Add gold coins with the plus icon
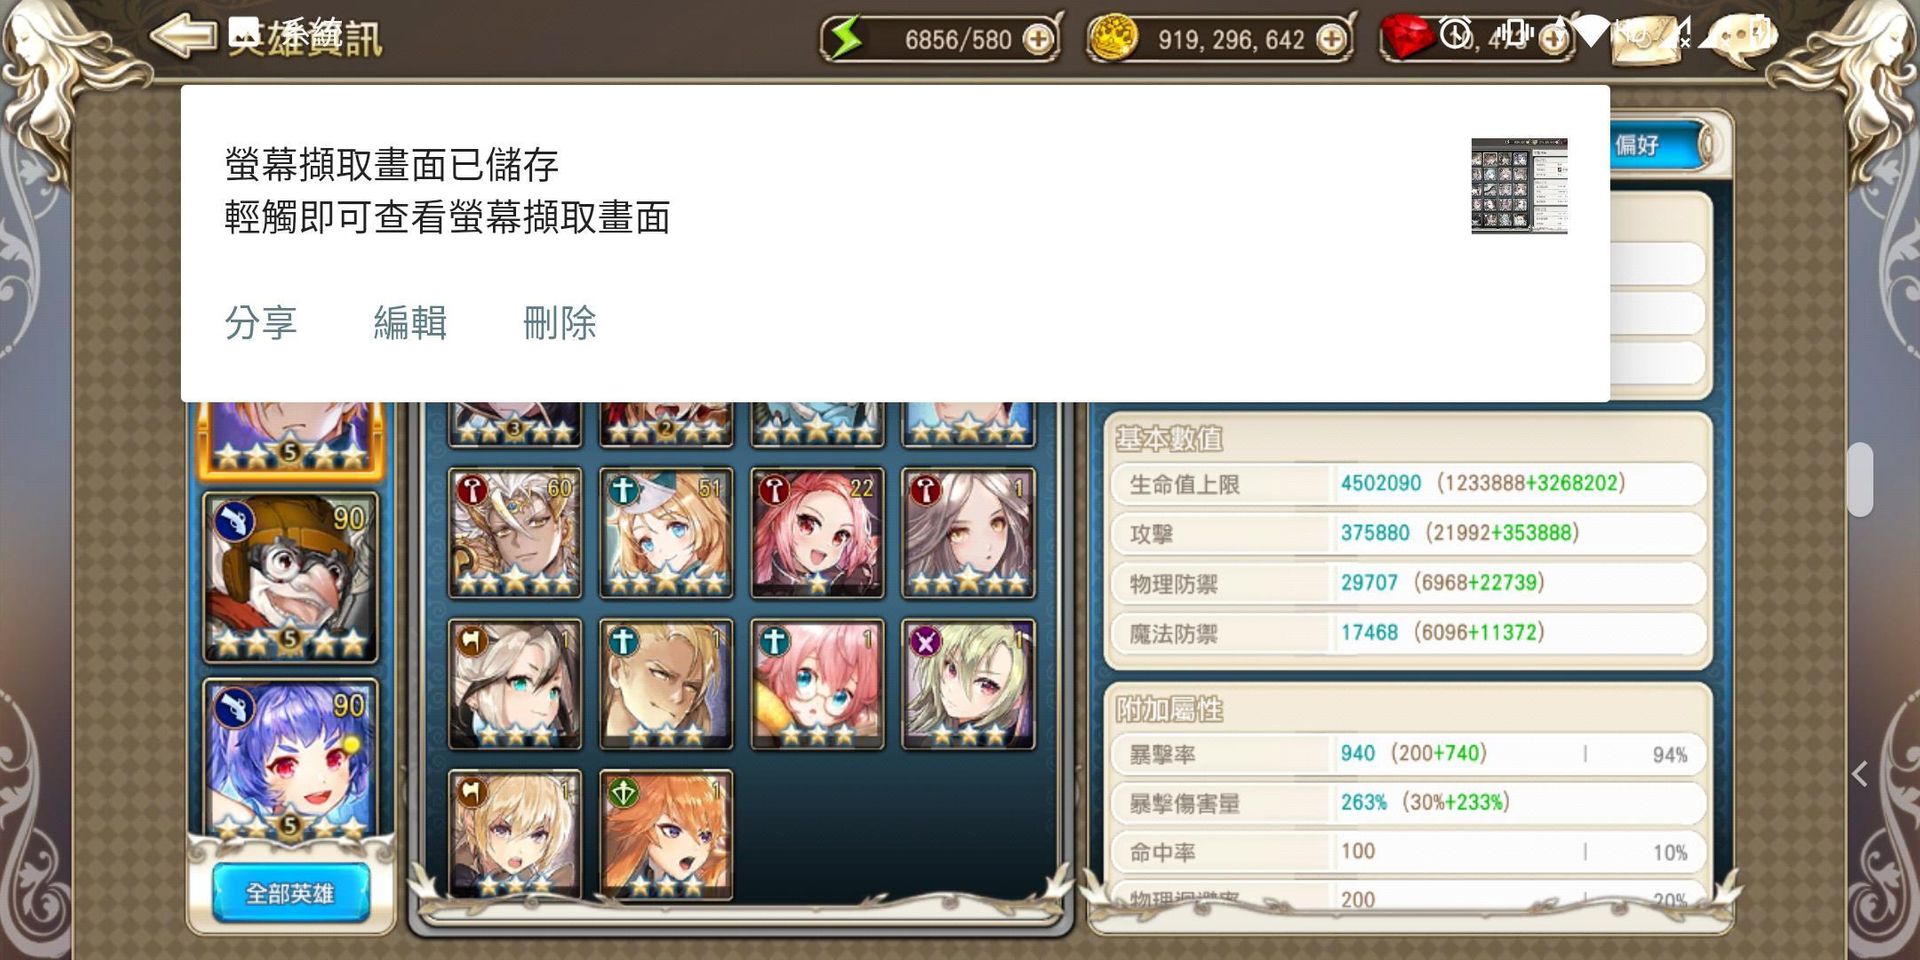 [x=1331, y=40]
